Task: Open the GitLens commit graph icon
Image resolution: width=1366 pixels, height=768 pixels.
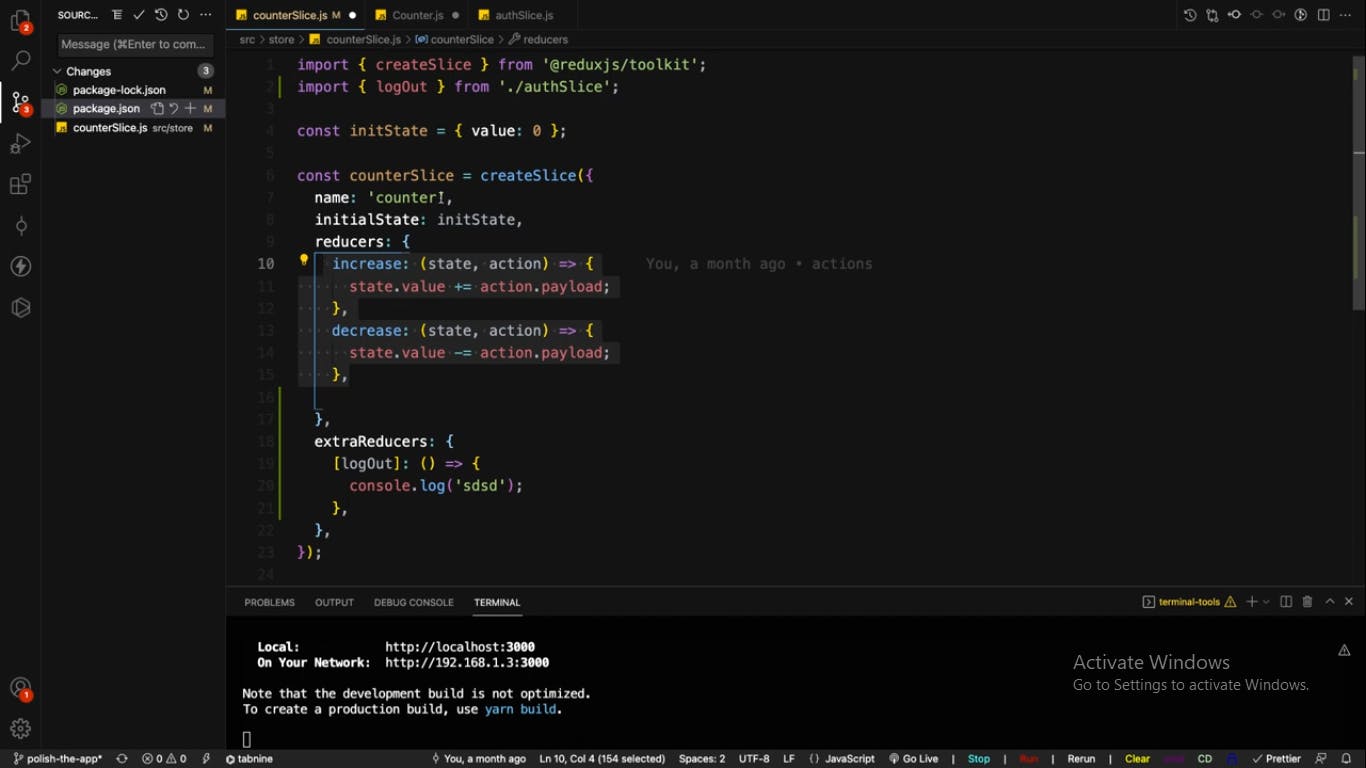Action: (20, 226)
